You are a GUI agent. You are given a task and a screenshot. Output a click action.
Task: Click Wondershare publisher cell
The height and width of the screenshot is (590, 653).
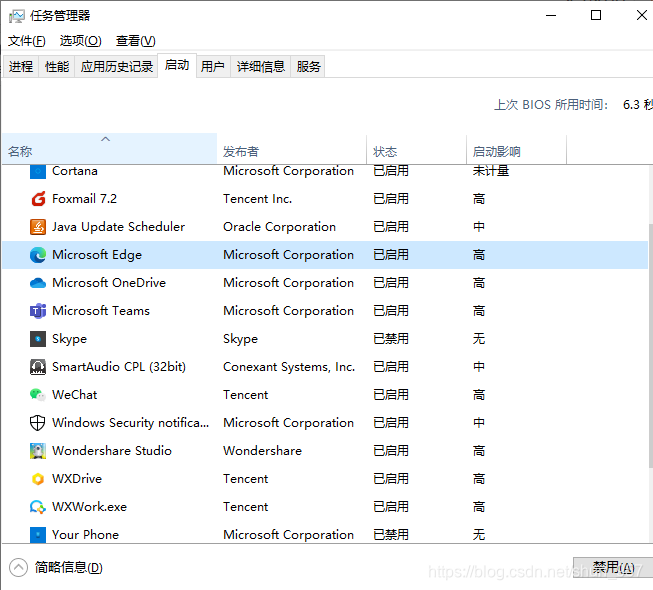pos(262,451)
